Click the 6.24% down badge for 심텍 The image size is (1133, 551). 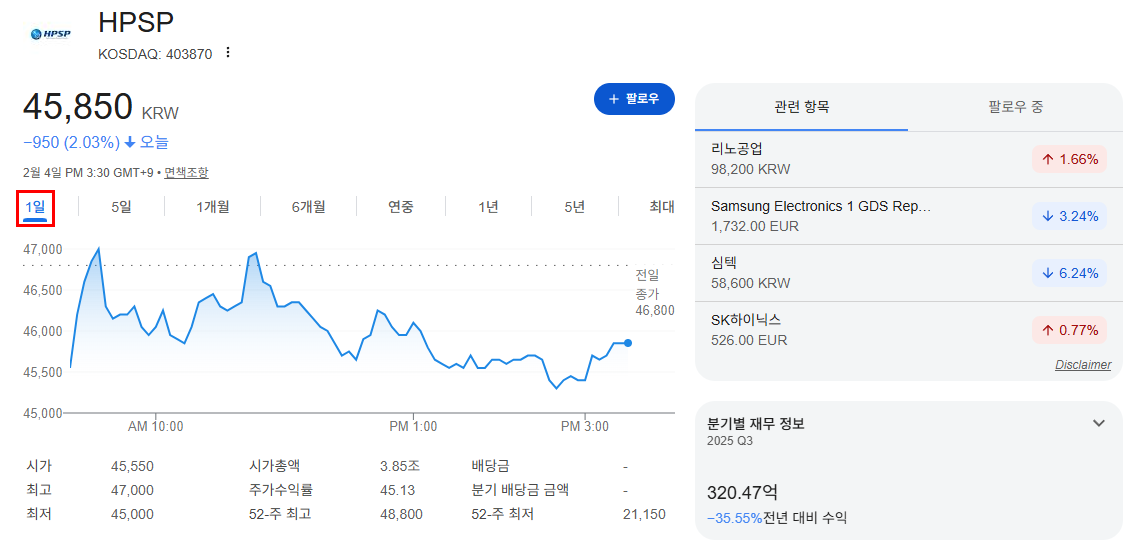pyautogui.click(x=1069, y=273)
